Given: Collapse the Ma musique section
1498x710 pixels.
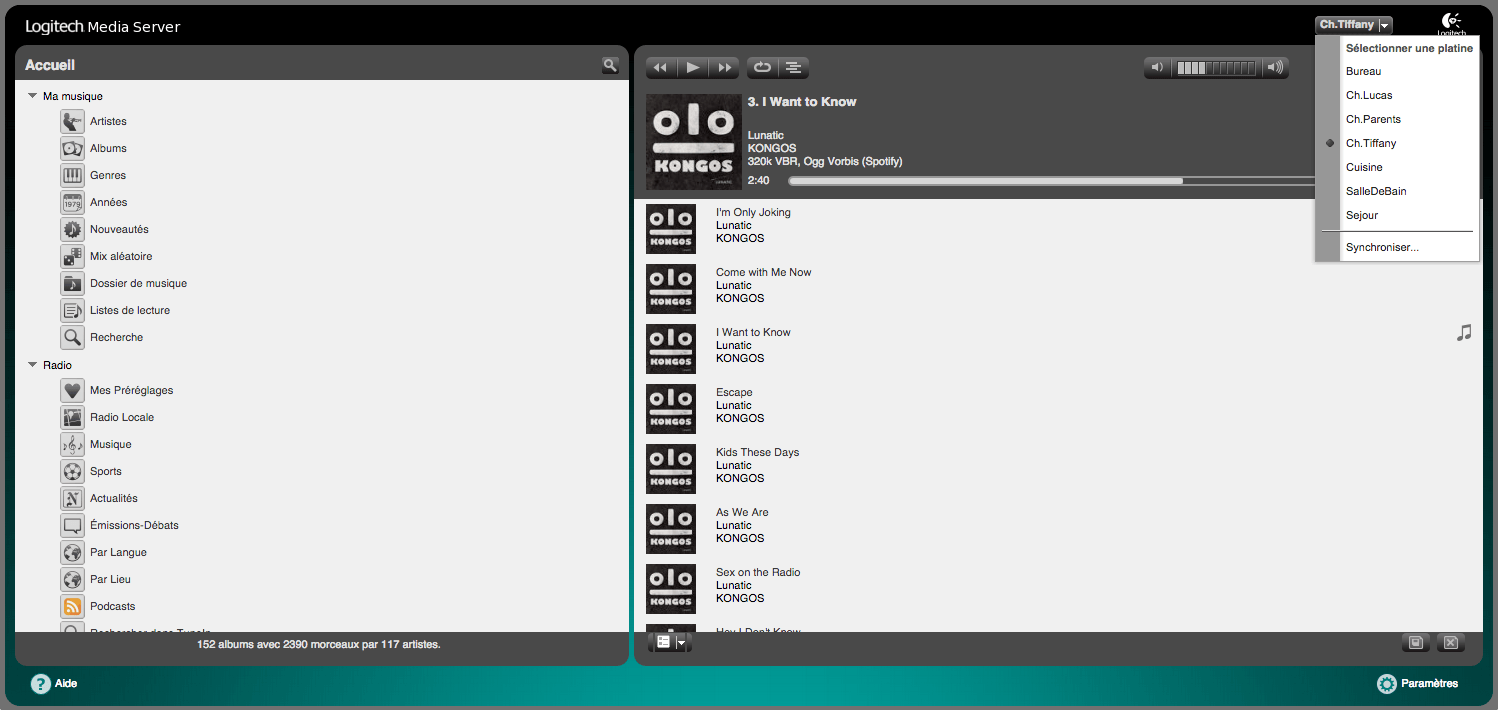Looking at the screenshot, I should tap(33, 97).
